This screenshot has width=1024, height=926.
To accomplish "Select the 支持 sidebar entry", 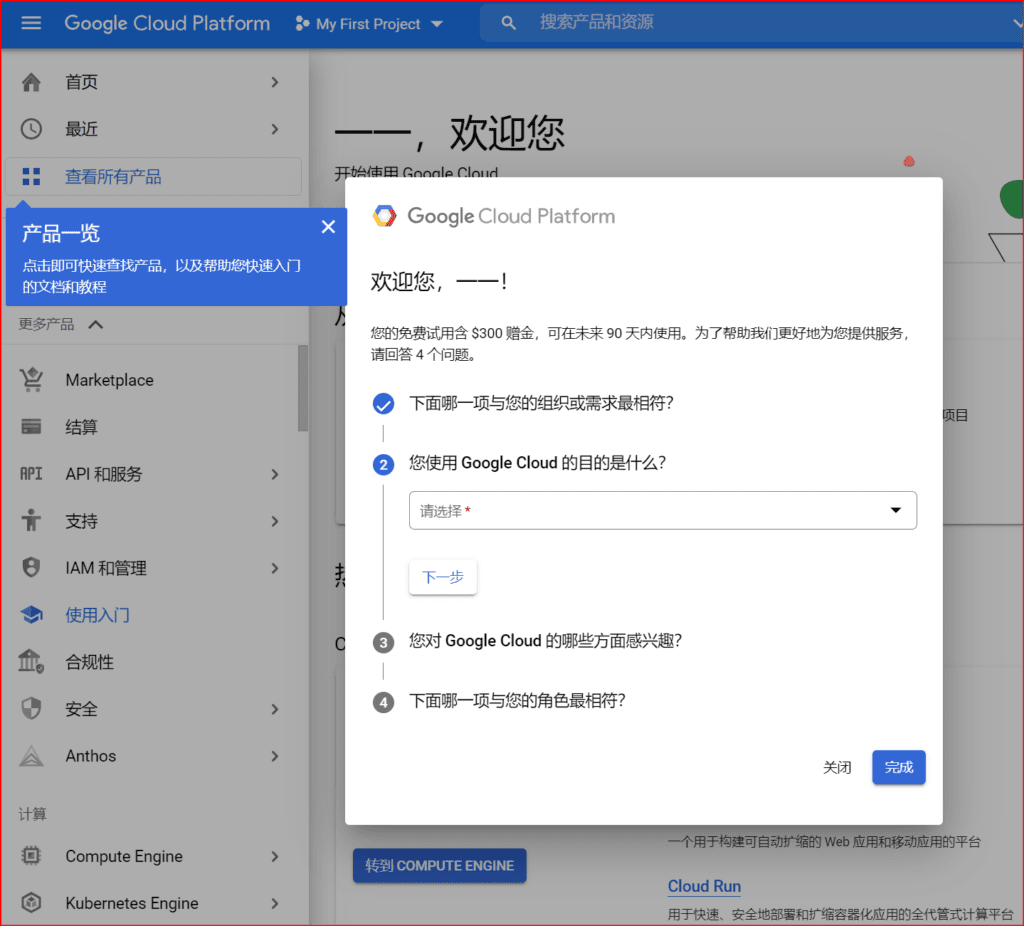I will 81,521.
